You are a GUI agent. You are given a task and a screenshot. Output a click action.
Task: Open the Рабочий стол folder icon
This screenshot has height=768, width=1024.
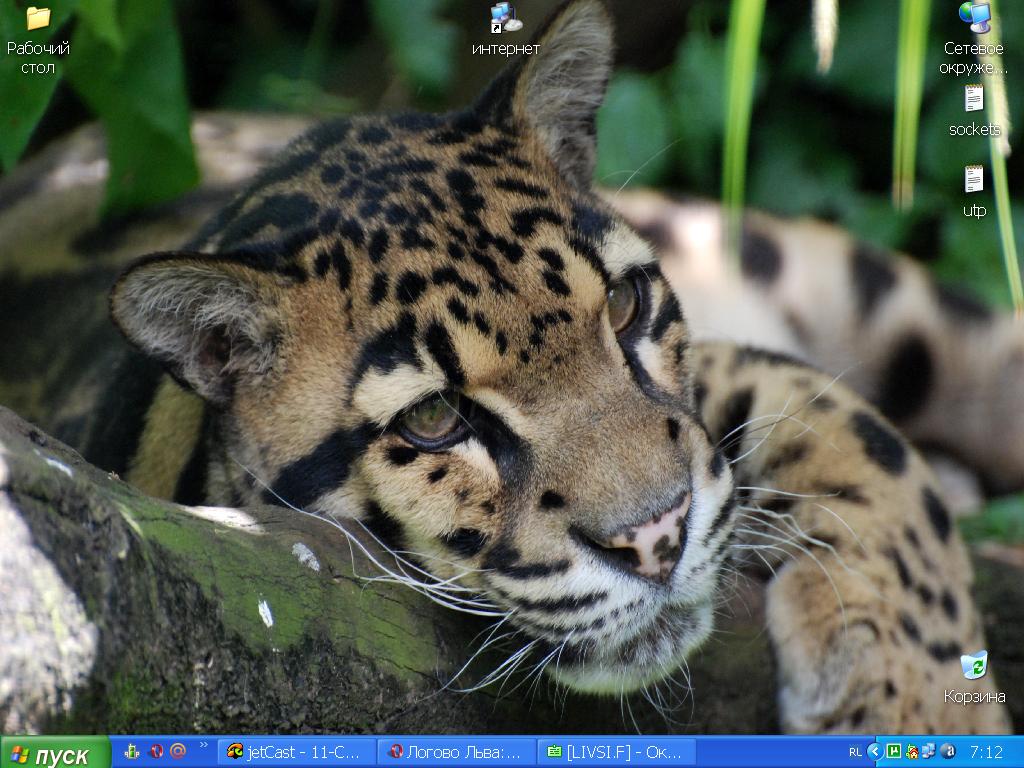pyautogui.click(x=38, y=18)
